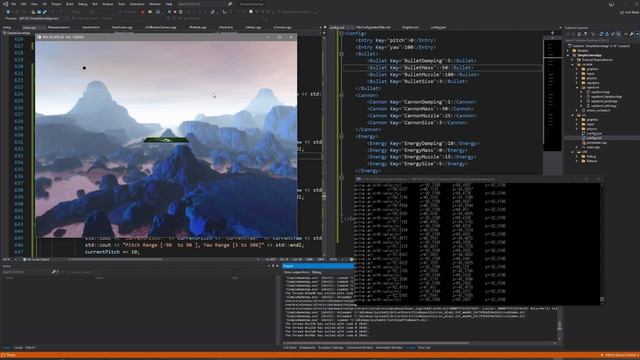This screenshot has width=640, height=360.
Task: Select config.json file under src
Action: point(594,133)
